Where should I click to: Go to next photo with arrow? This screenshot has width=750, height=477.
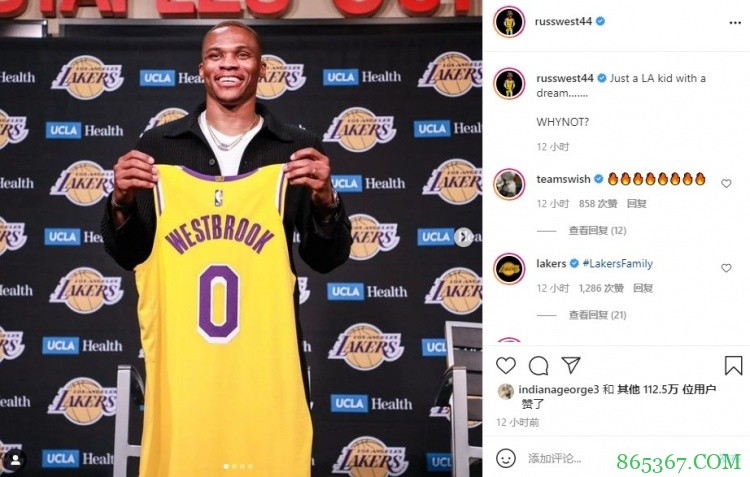coord(463,237)
